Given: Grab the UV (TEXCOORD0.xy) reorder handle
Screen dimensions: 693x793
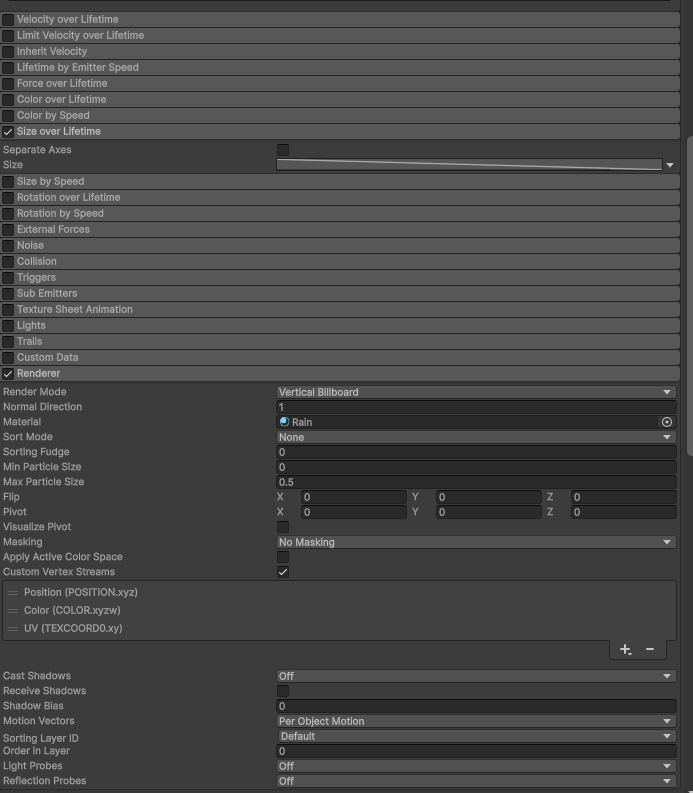Looking at the screenshot, I should (13, 629).
